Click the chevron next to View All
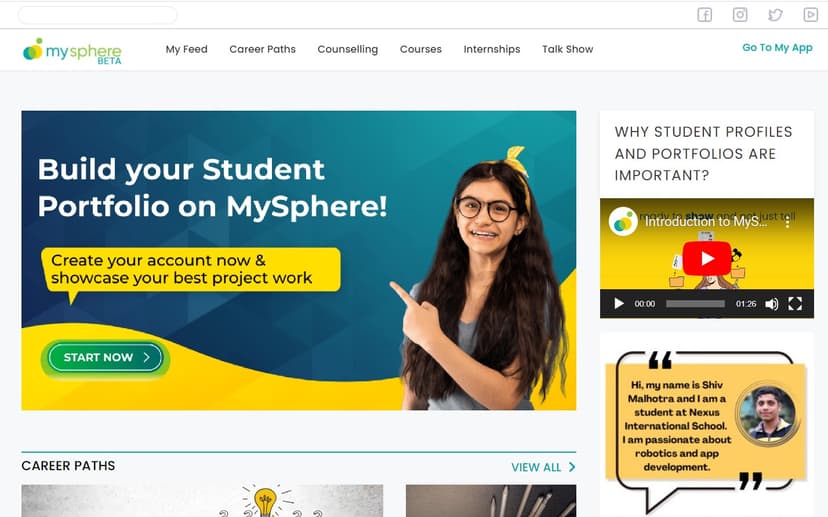 pos(572,467)
